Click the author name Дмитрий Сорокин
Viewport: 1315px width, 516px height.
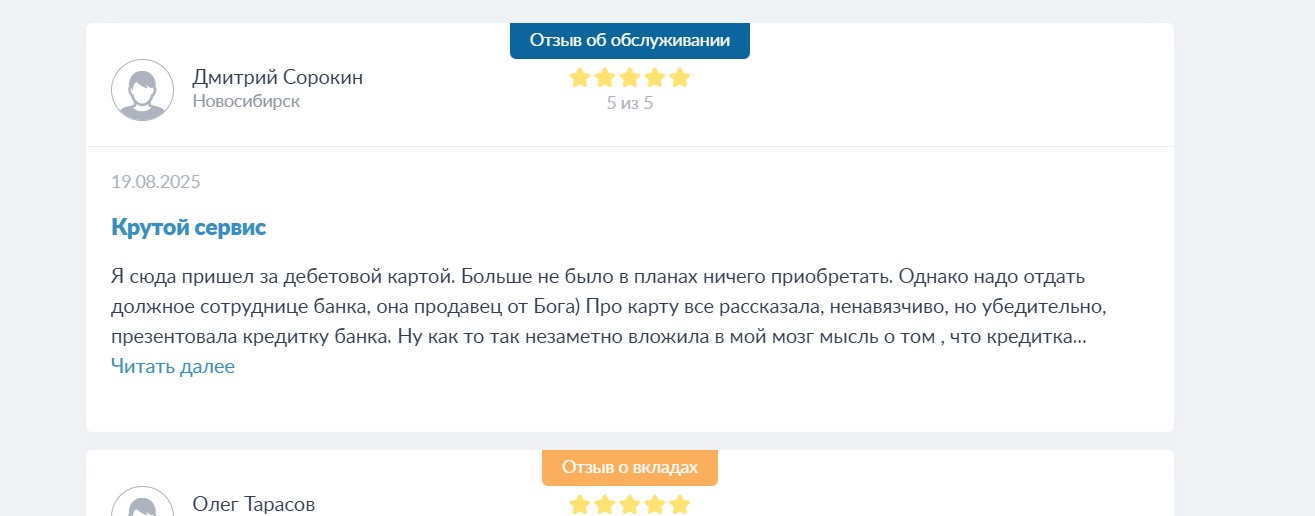coord(278,77)
